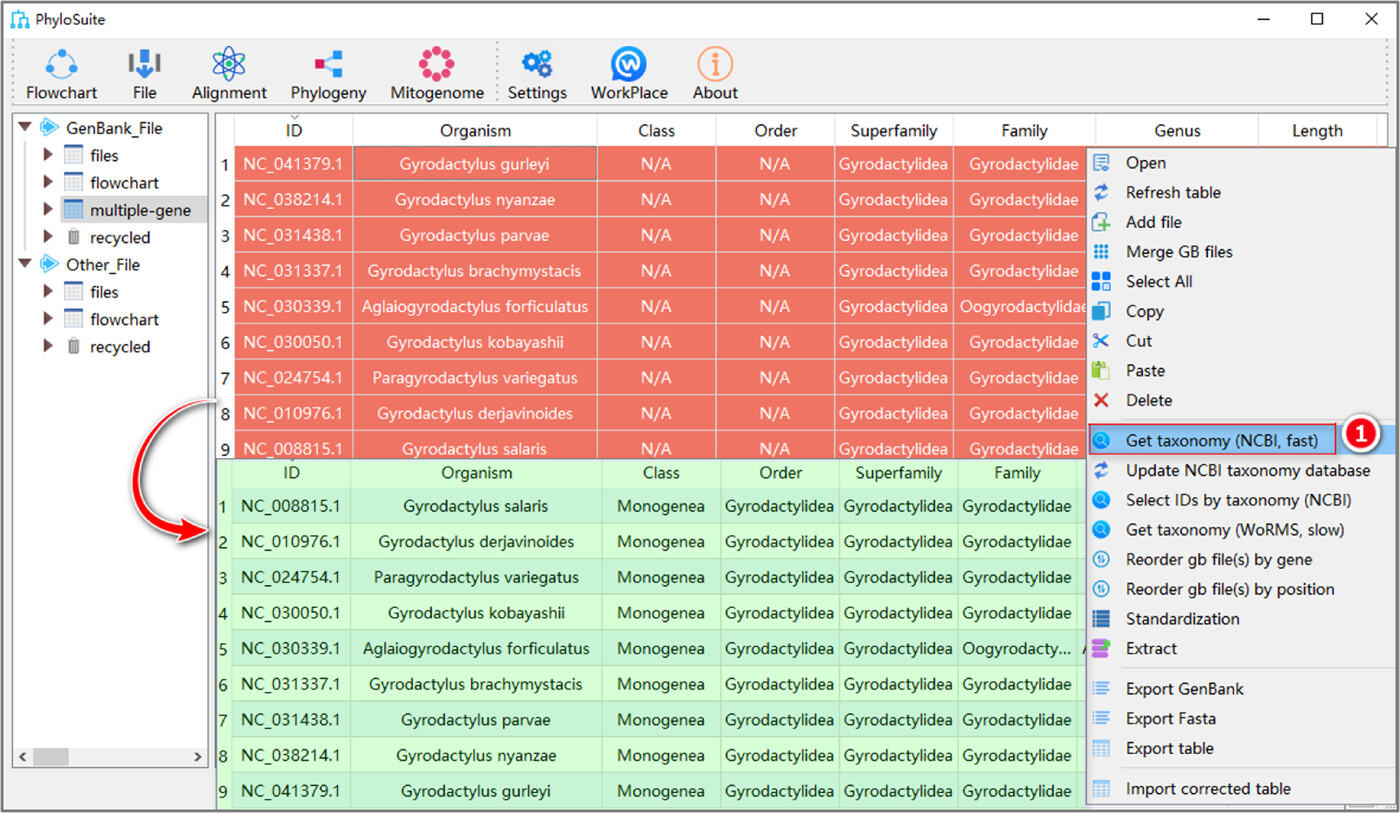Viewport: 1400px width, 813px height.
Task: Click the PhyloSuite app icon in title bar
Action: tap(20, 19)
